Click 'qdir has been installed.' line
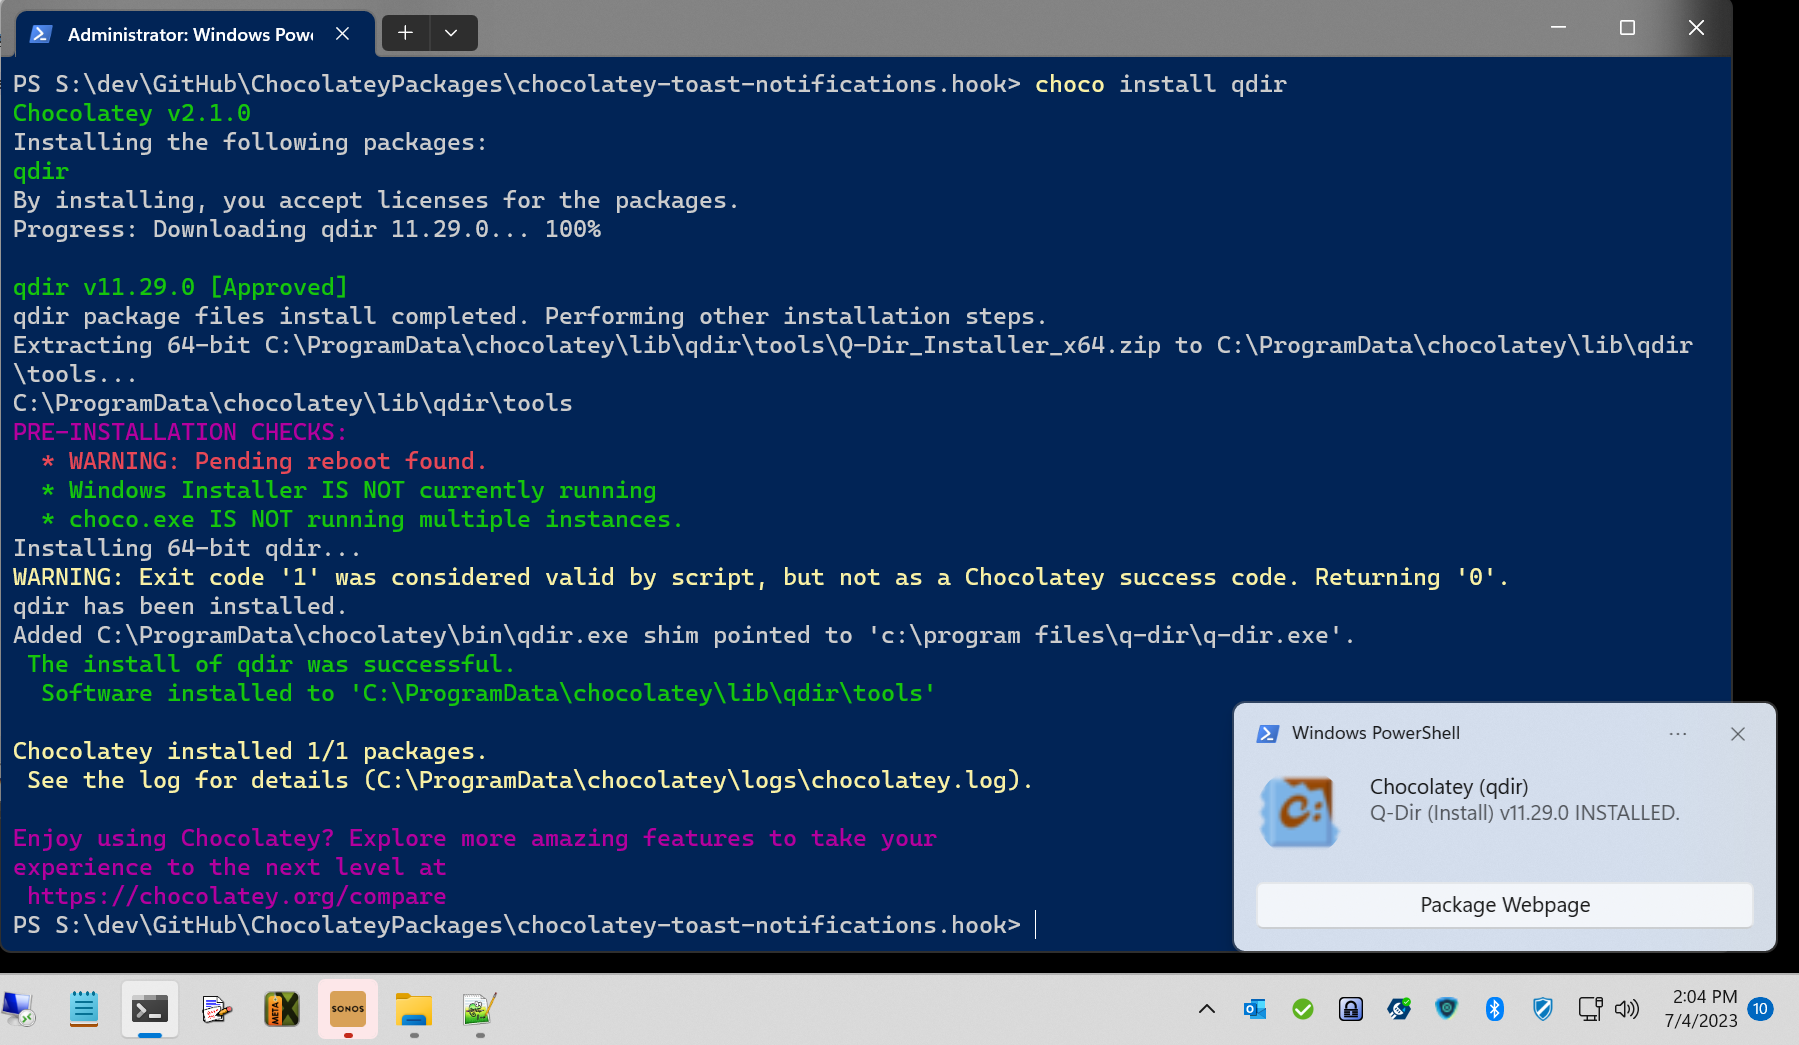 [180, 606]
